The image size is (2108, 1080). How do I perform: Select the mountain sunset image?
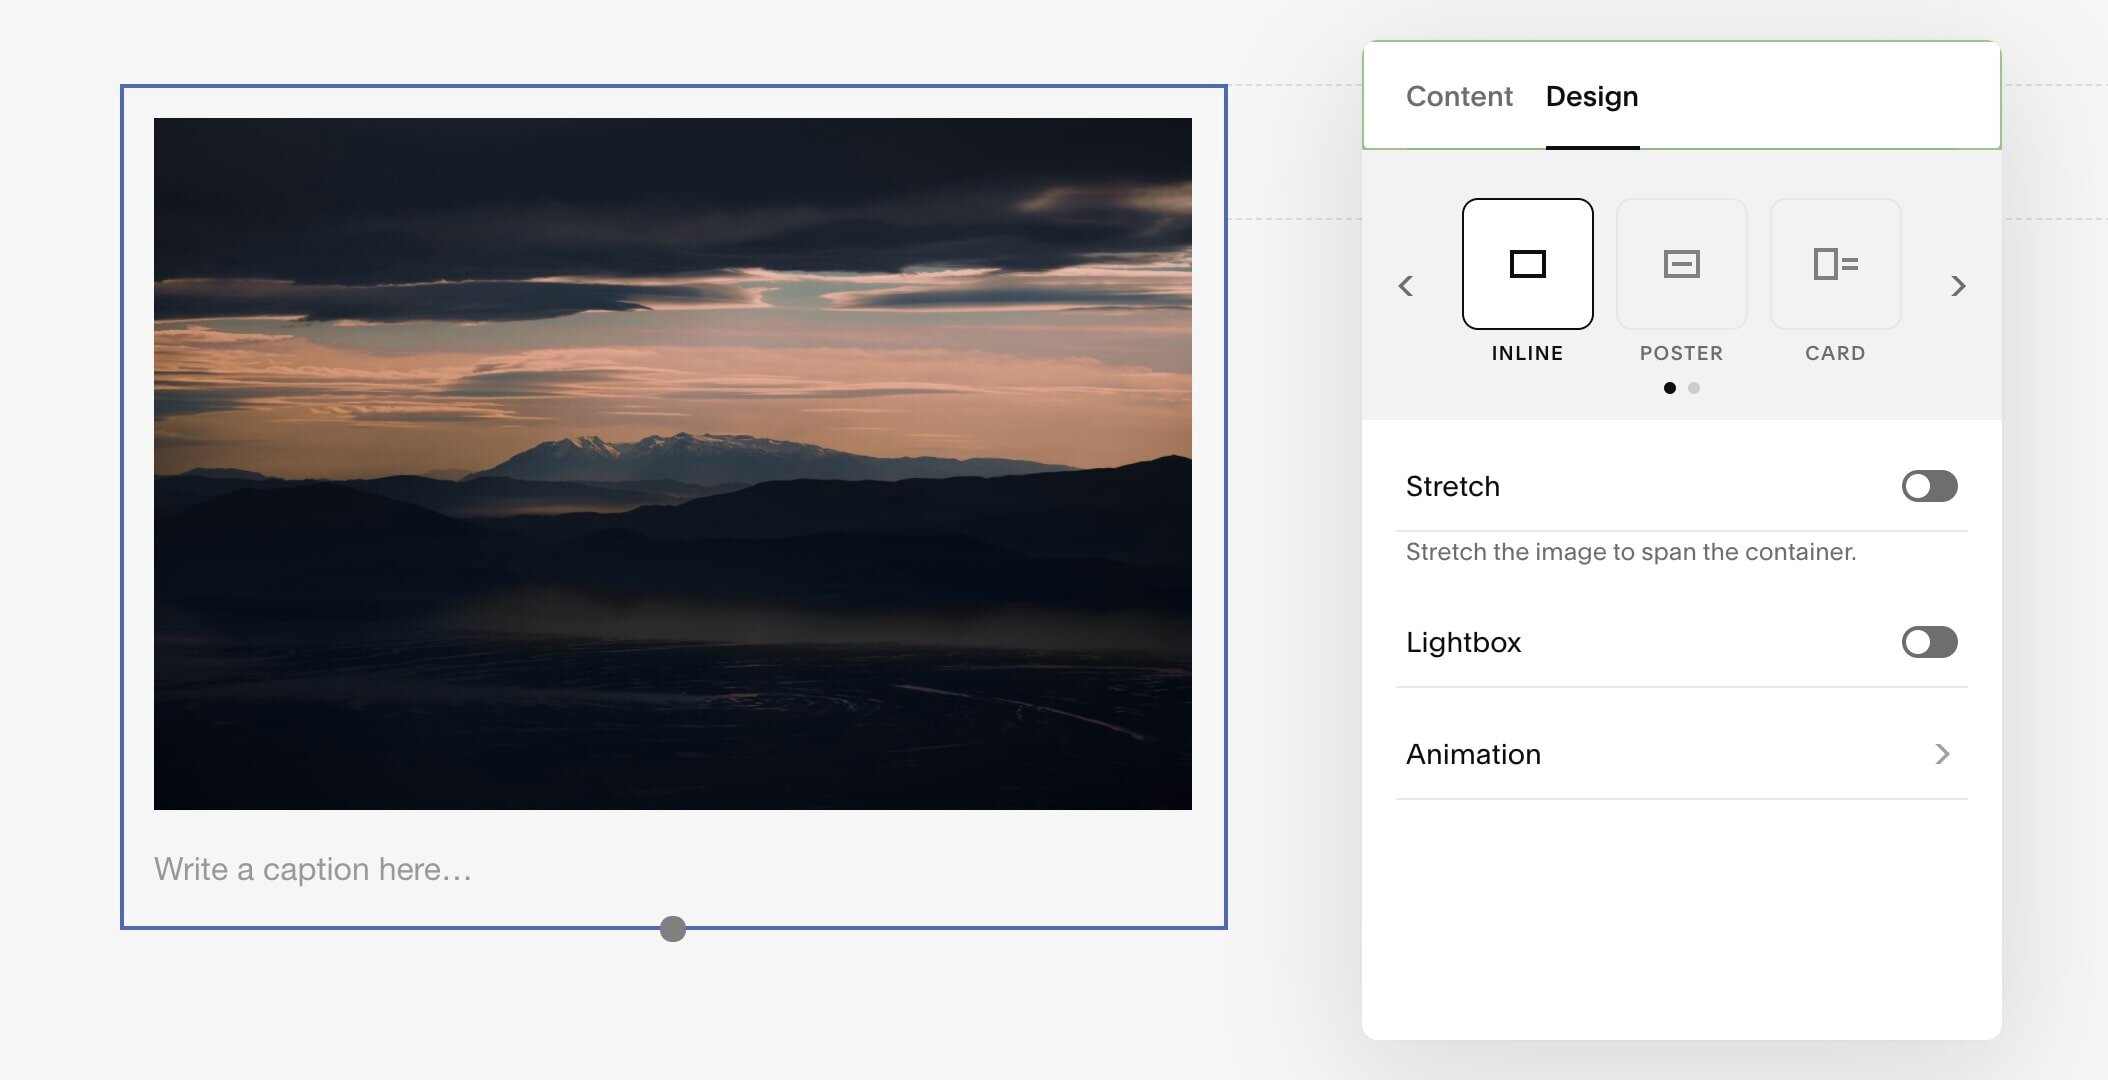[x=673, y=464]
